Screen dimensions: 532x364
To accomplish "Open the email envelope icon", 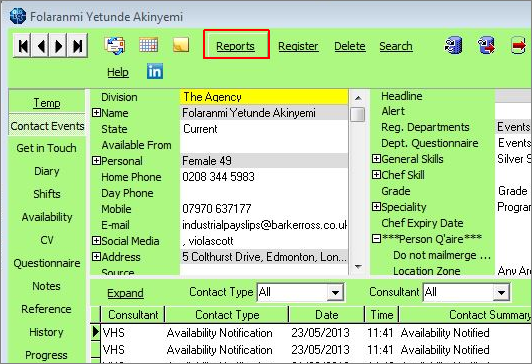I will pos(114,45).
